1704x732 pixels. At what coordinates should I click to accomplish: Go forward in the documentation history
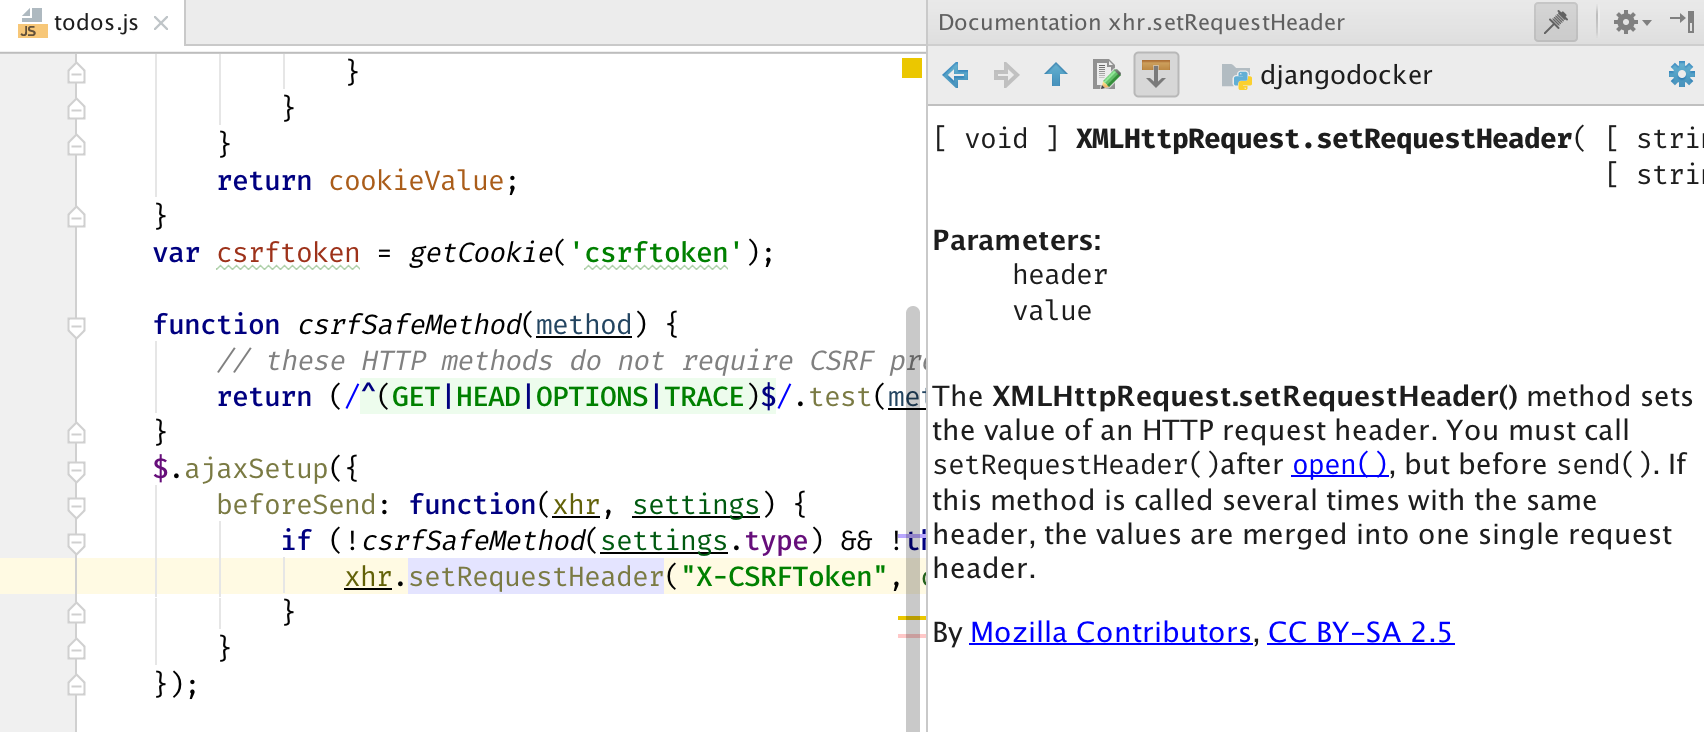(1006, 75)
